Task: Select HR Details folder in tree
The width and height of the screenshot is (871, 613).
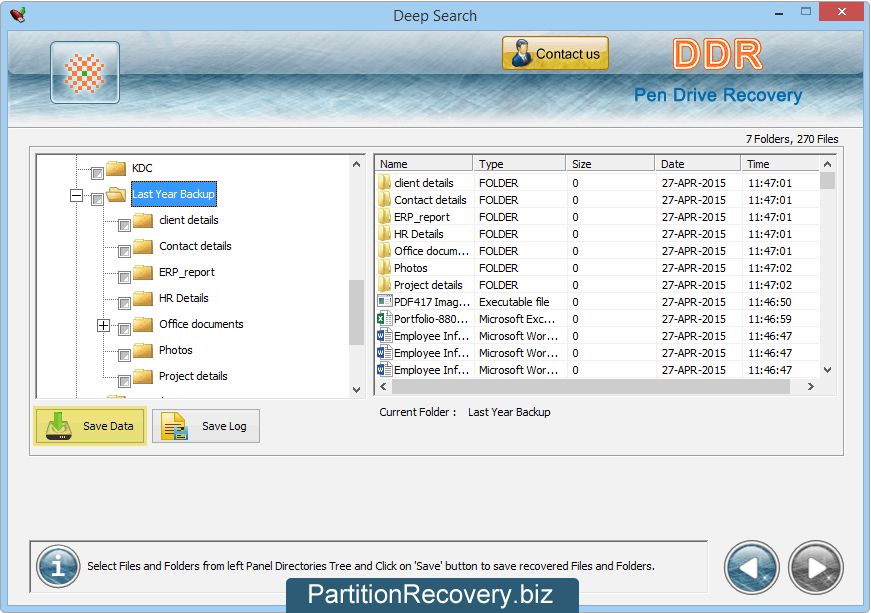Action: coord(183,298)
